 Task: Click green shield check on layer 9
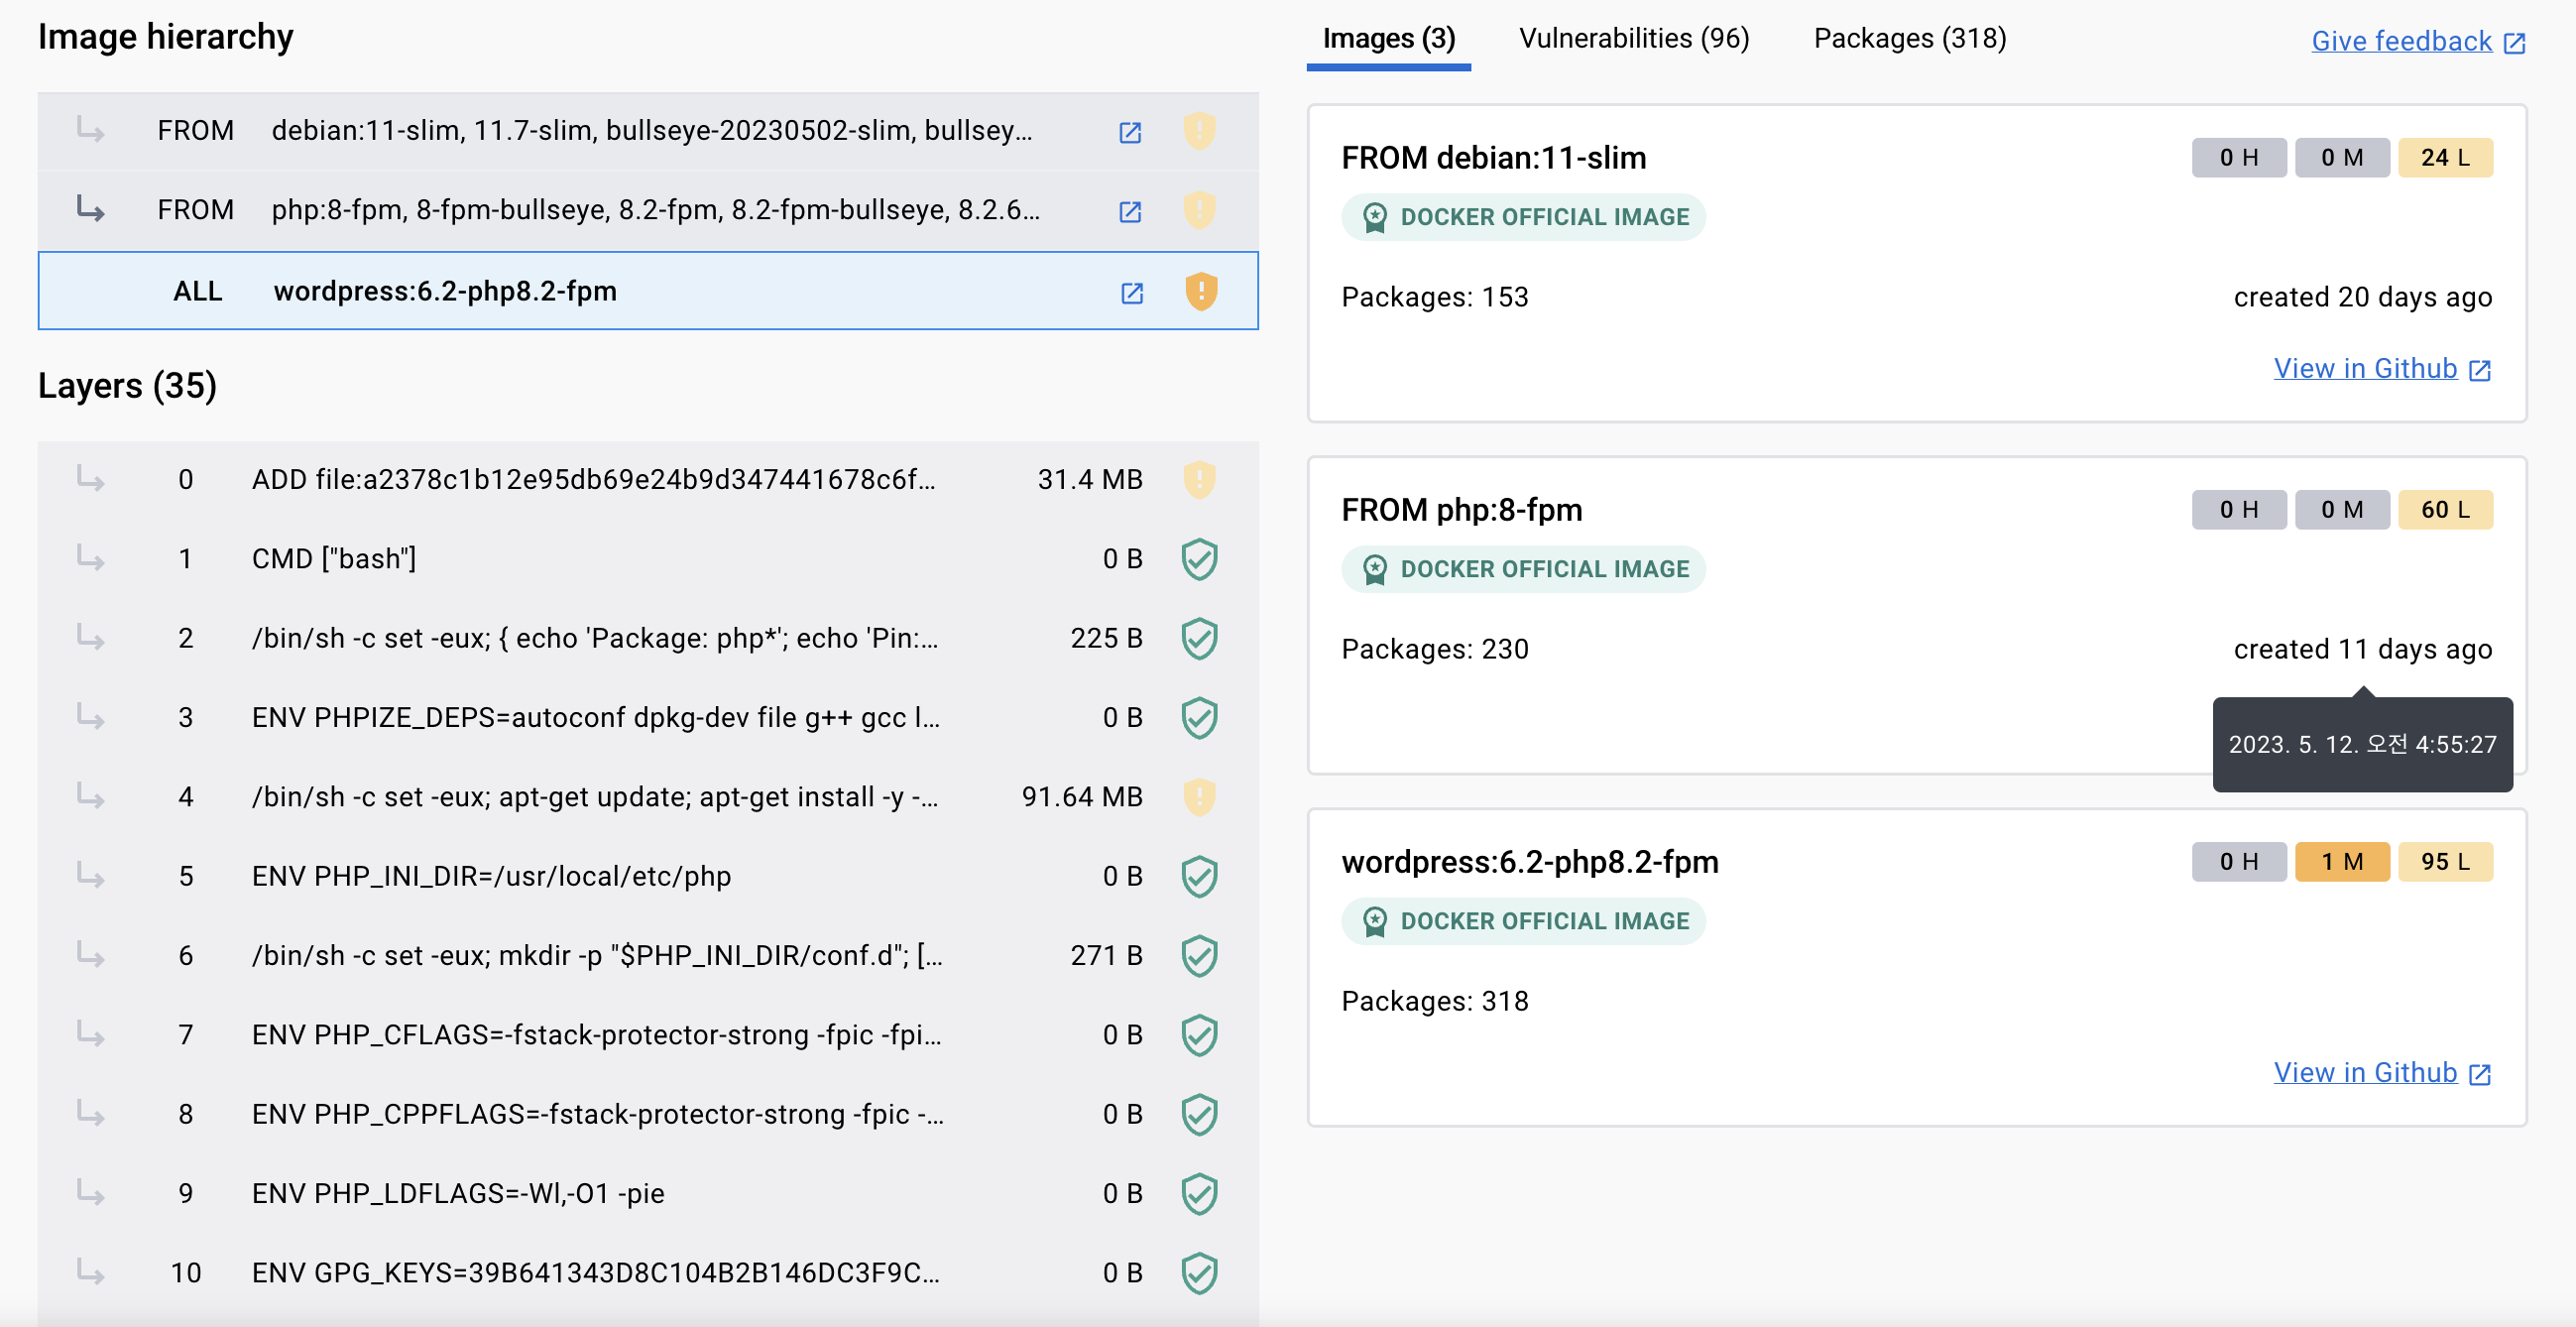tap(1199, 1193)
